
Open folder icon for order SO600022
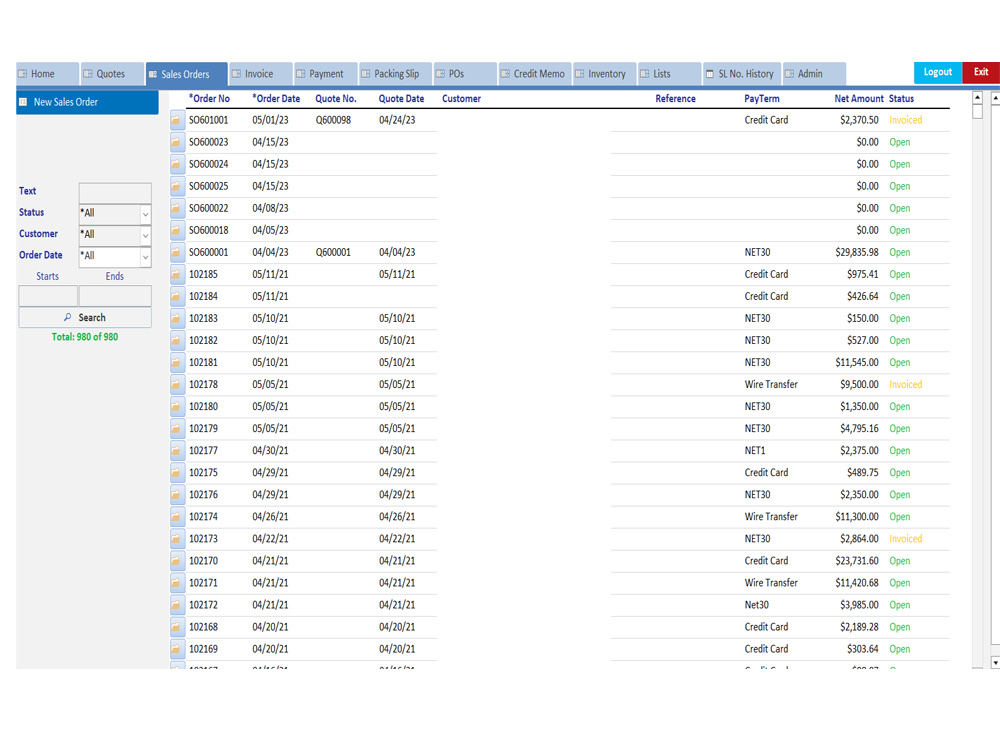(x=177, y=209)
